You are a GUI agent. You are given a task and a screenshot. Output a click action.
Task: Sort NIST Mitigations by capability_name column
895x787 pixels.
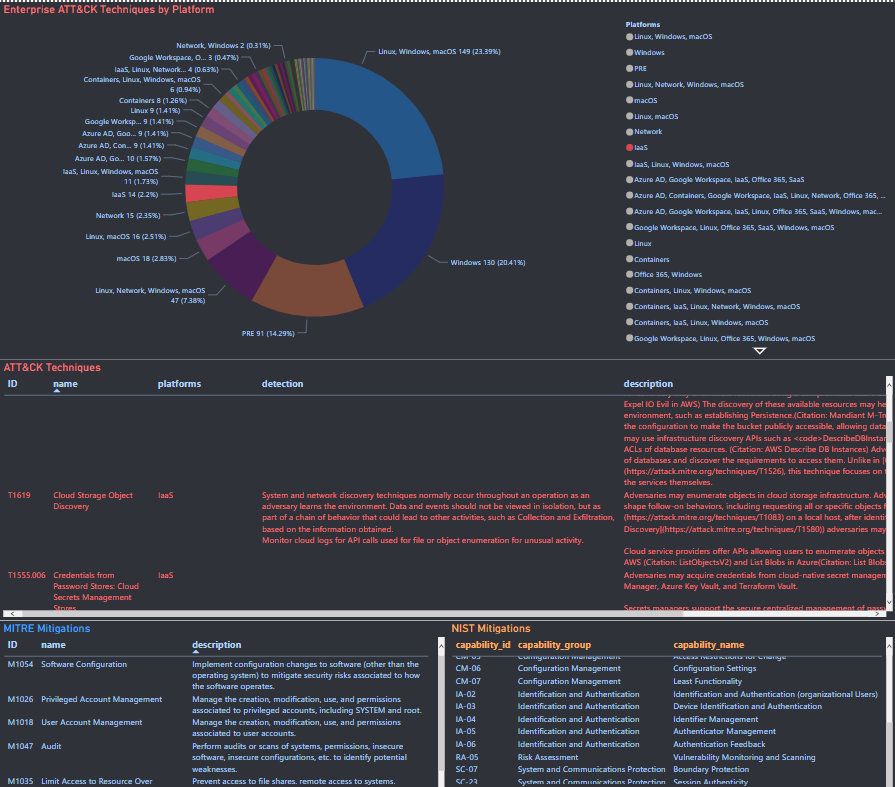[708, 644]
